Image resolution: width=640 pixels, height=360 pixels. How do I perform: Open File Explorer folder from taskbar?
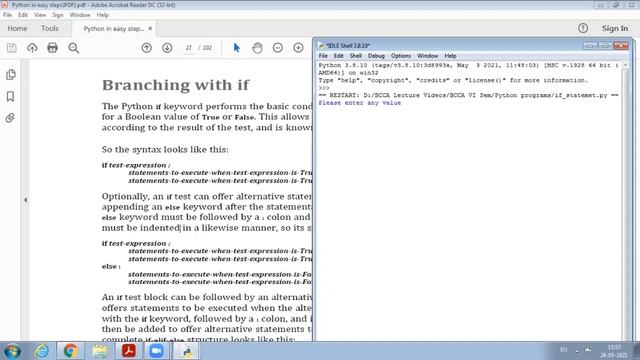click(100, 351)
